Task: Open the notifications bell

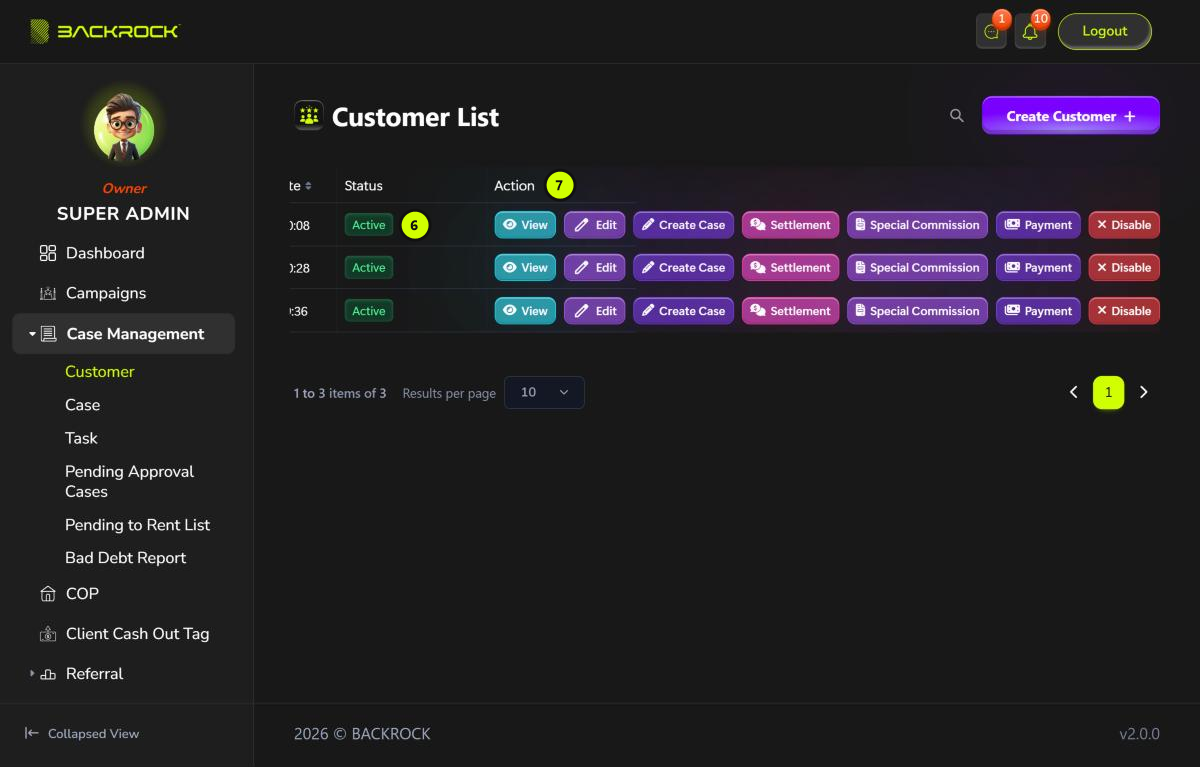Action: coord(1030,32)
